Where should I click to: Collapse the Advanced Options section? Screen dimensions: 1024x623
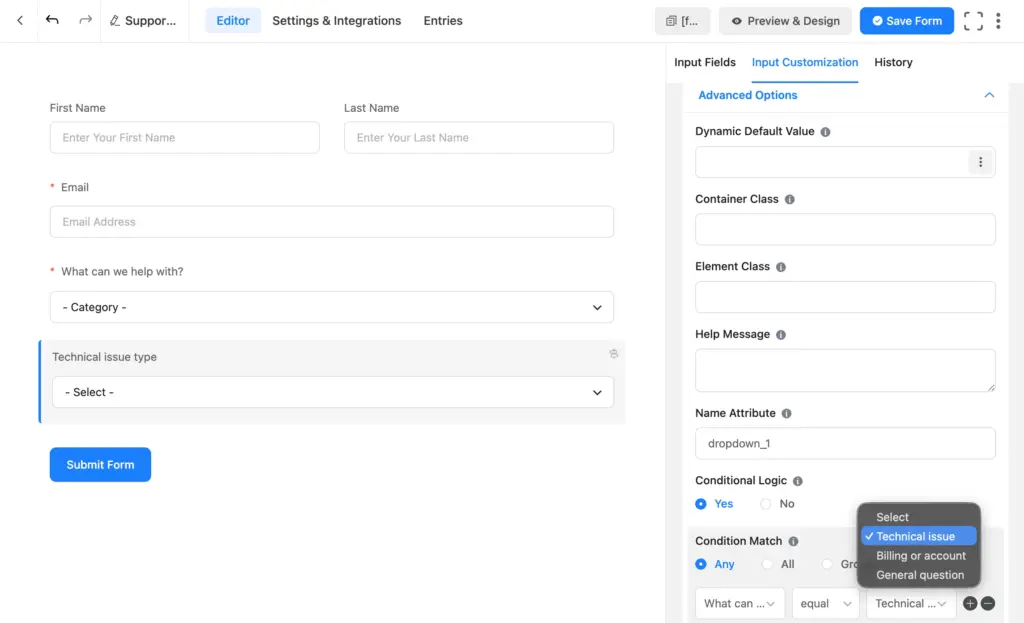pyautogui.click(x=989, y=95)
